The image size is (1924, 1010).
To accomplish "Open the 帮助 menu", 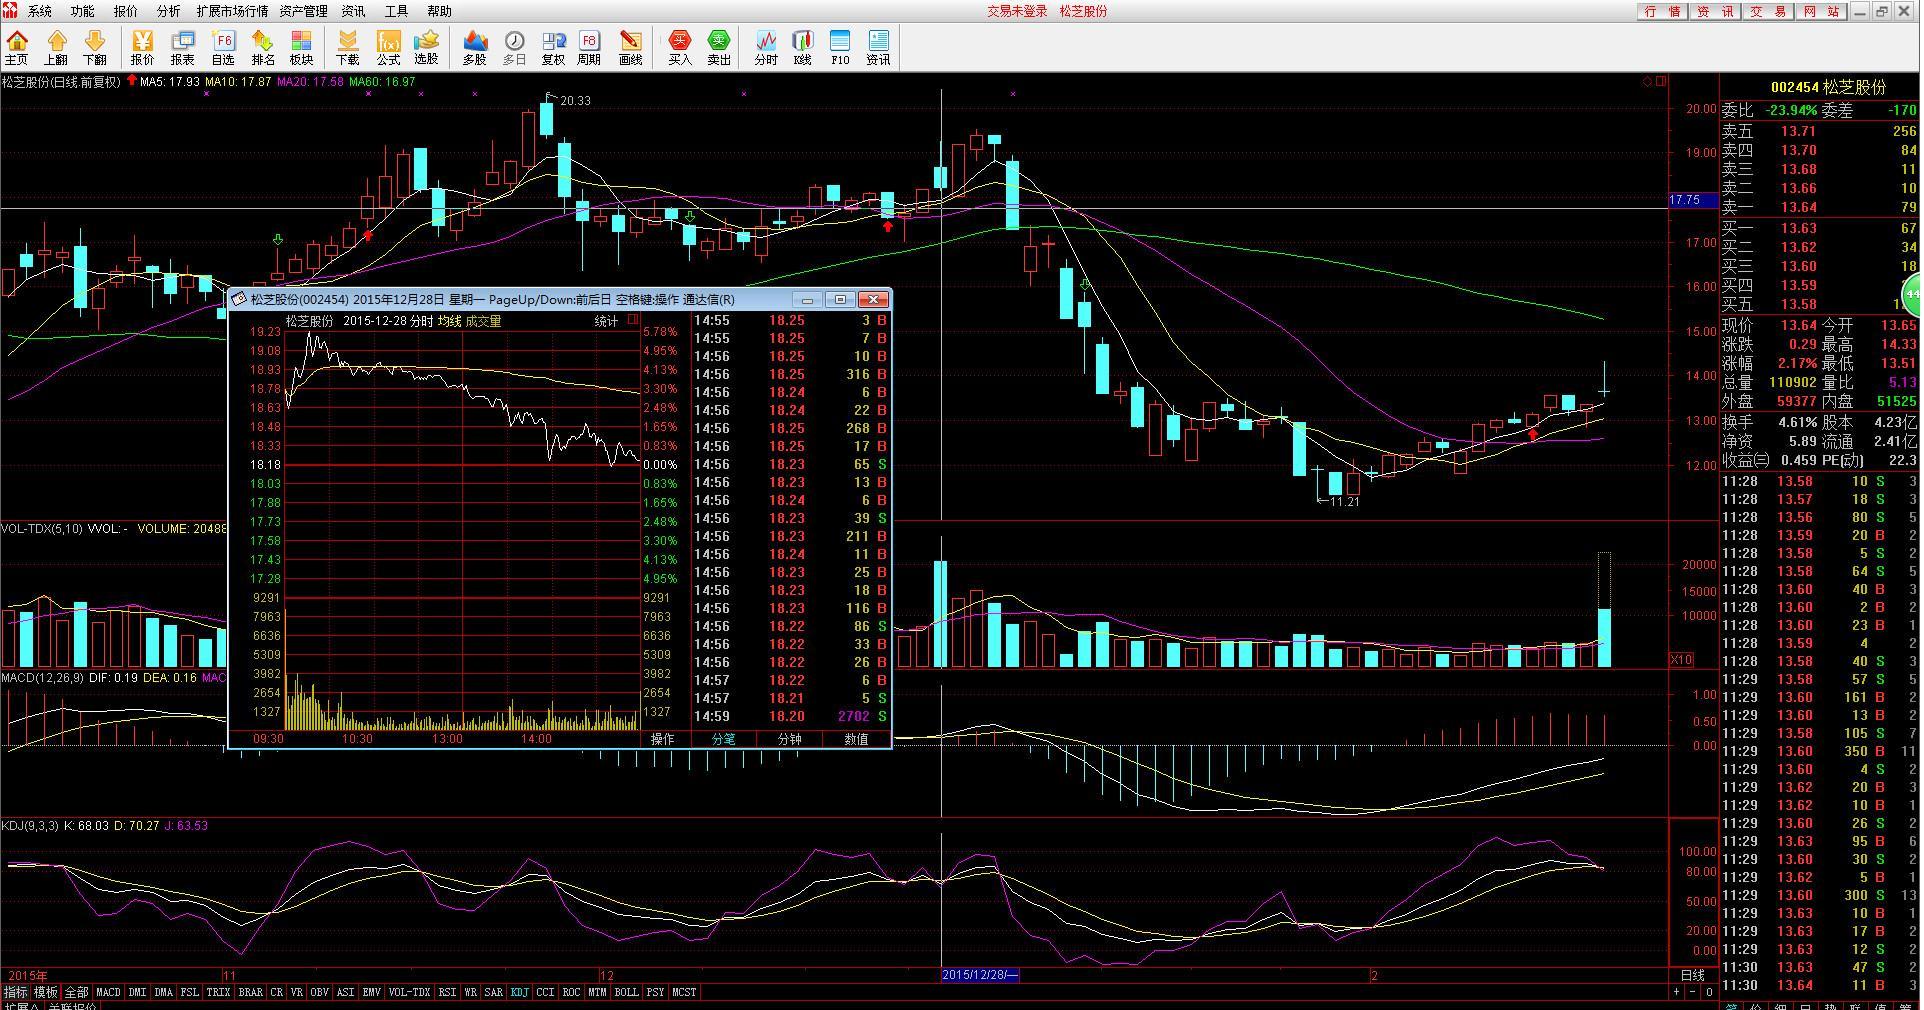I will point(439,11).
